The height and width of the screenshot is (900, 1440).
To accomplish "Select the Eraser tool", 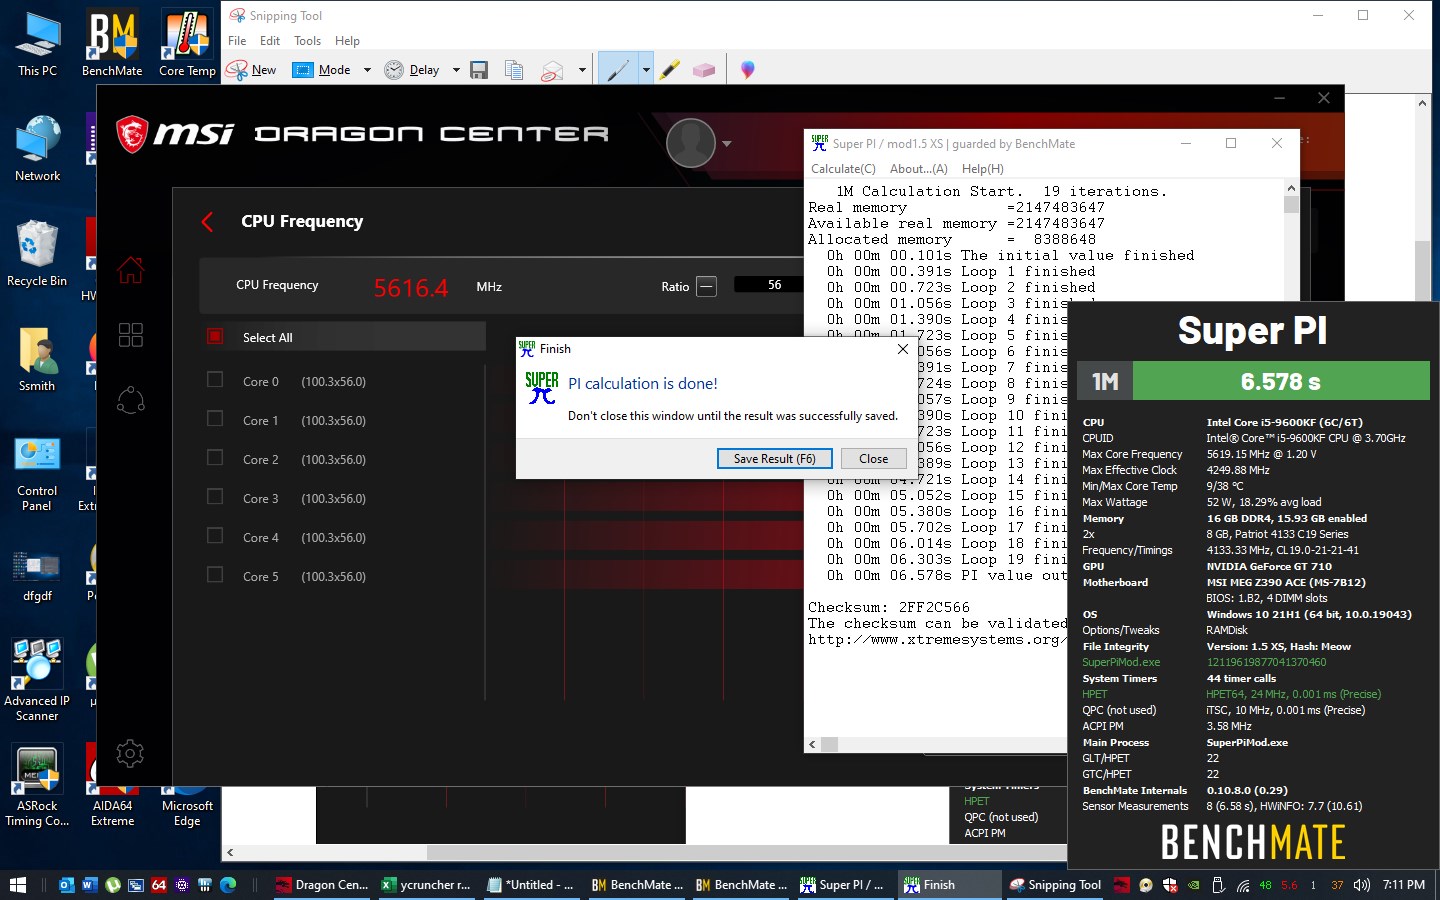I will click(704, 70).
